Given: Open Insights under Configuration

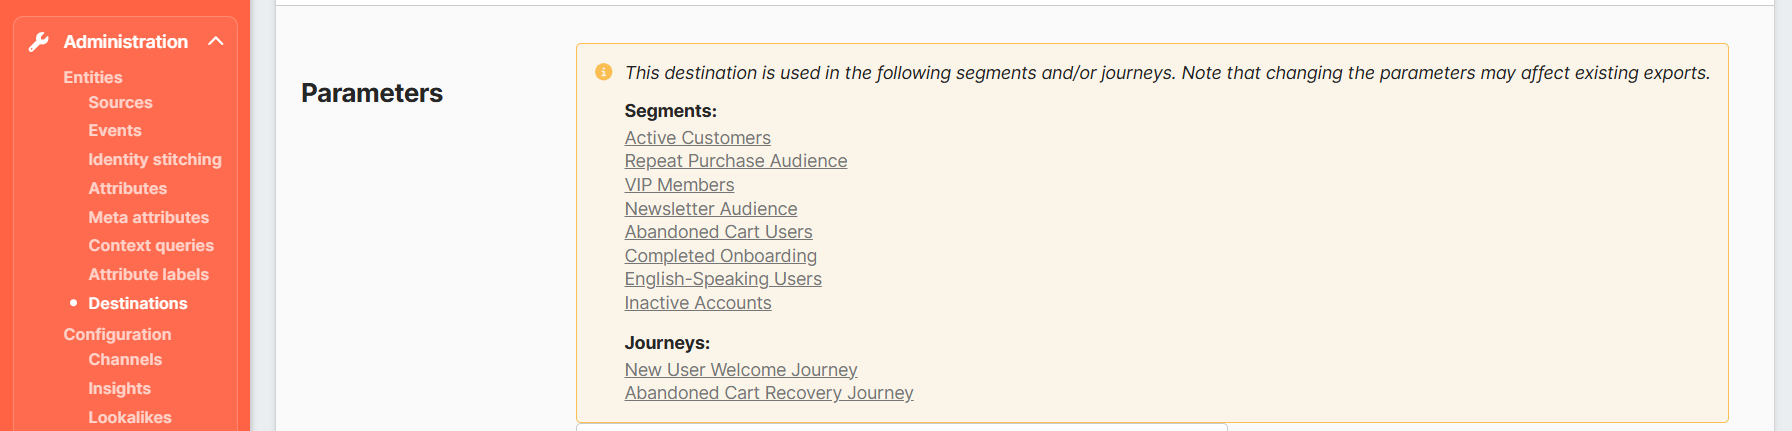Looking at the screenshot, I should [119, 388].
